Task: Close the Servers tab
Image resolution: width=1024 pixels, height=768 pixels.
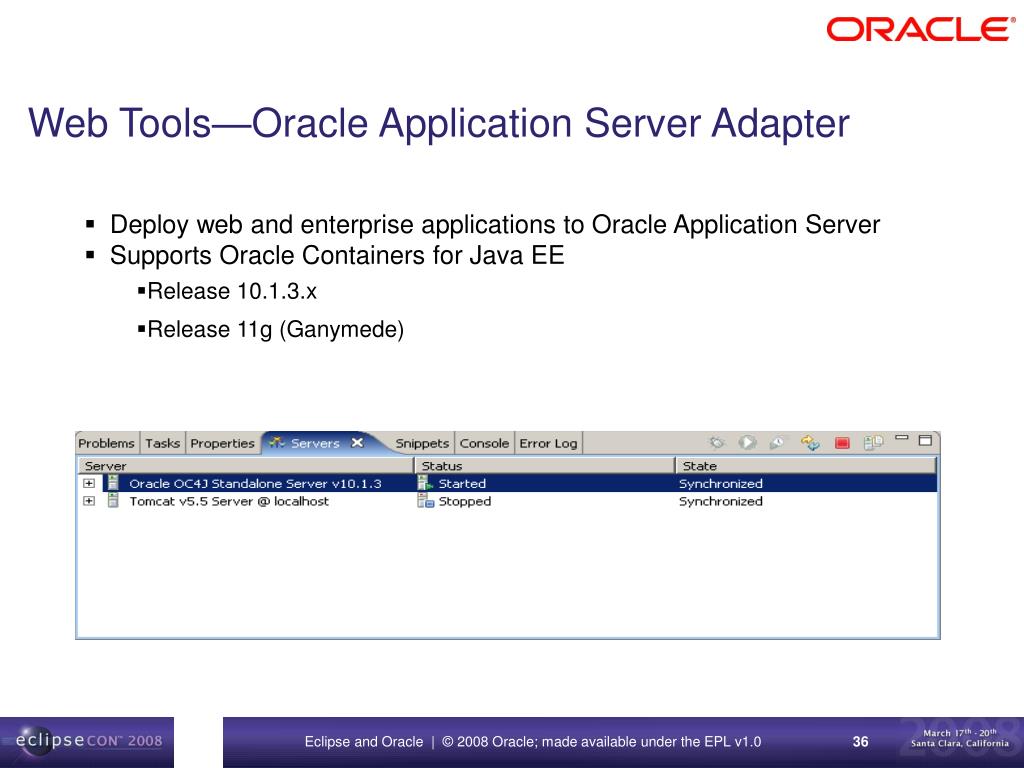Action: (x=357, y=443)
